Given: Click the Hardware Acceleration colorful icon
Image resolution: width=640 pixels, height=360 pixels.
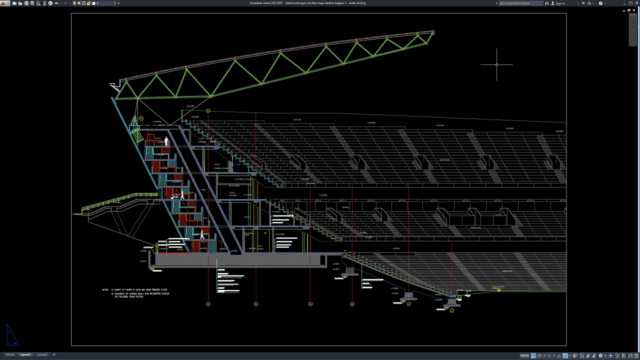Looking at the screenshot, I should click(624, 356).
